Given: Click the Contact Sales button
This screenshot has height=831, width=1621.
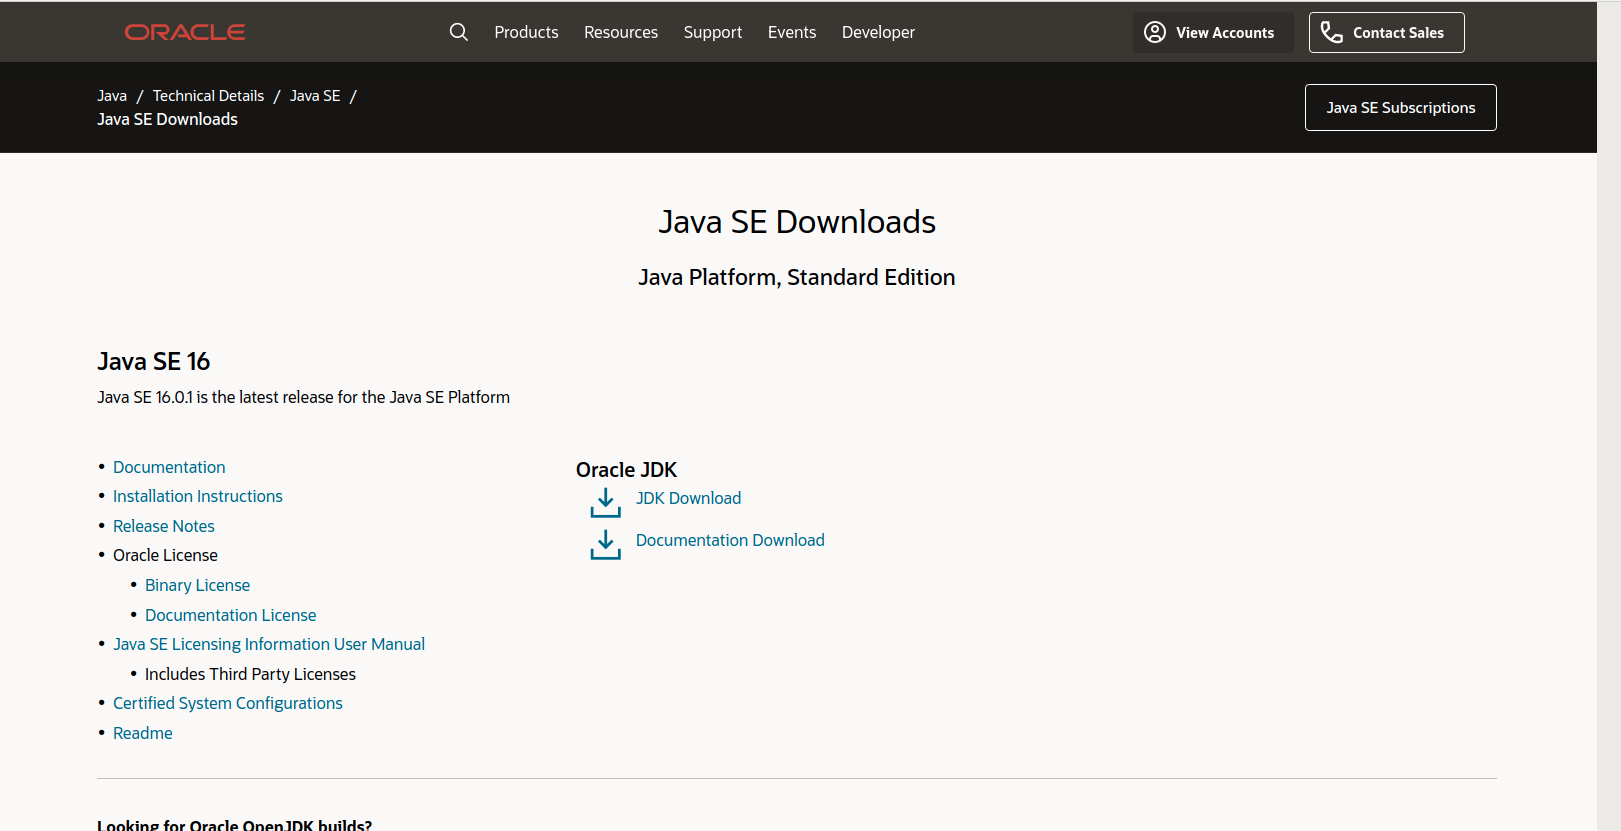Looking at the screenshot, I should (x=1387, y=32).
